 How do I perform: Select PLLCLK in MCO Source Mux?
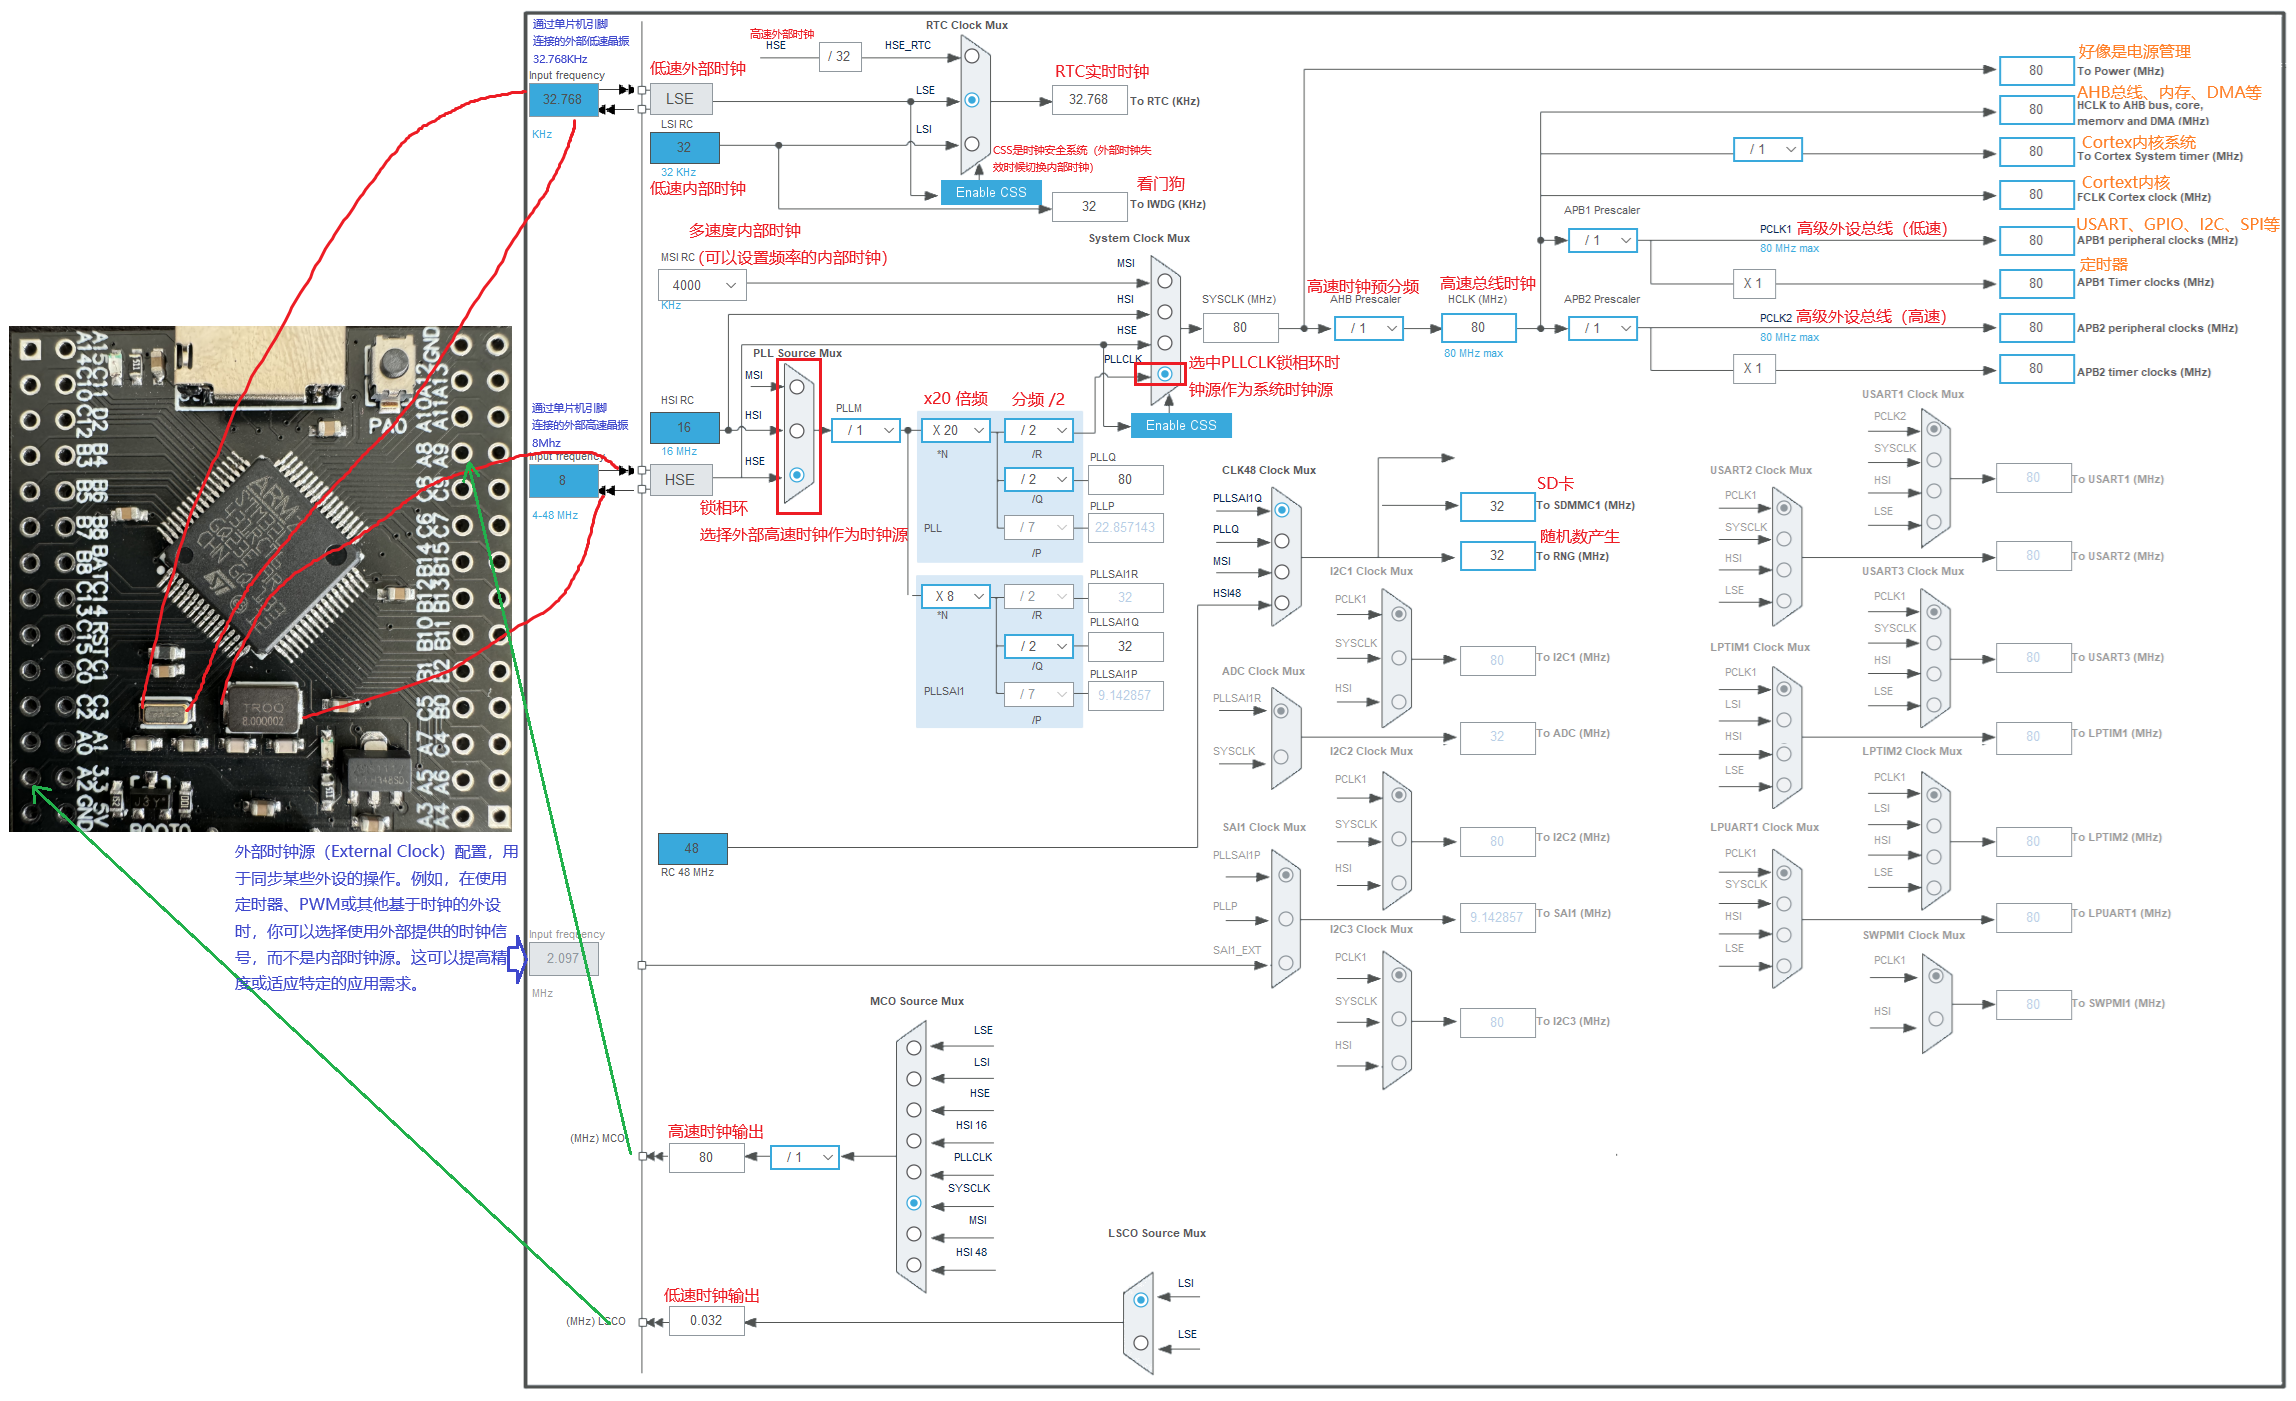tap(914, 1172)
